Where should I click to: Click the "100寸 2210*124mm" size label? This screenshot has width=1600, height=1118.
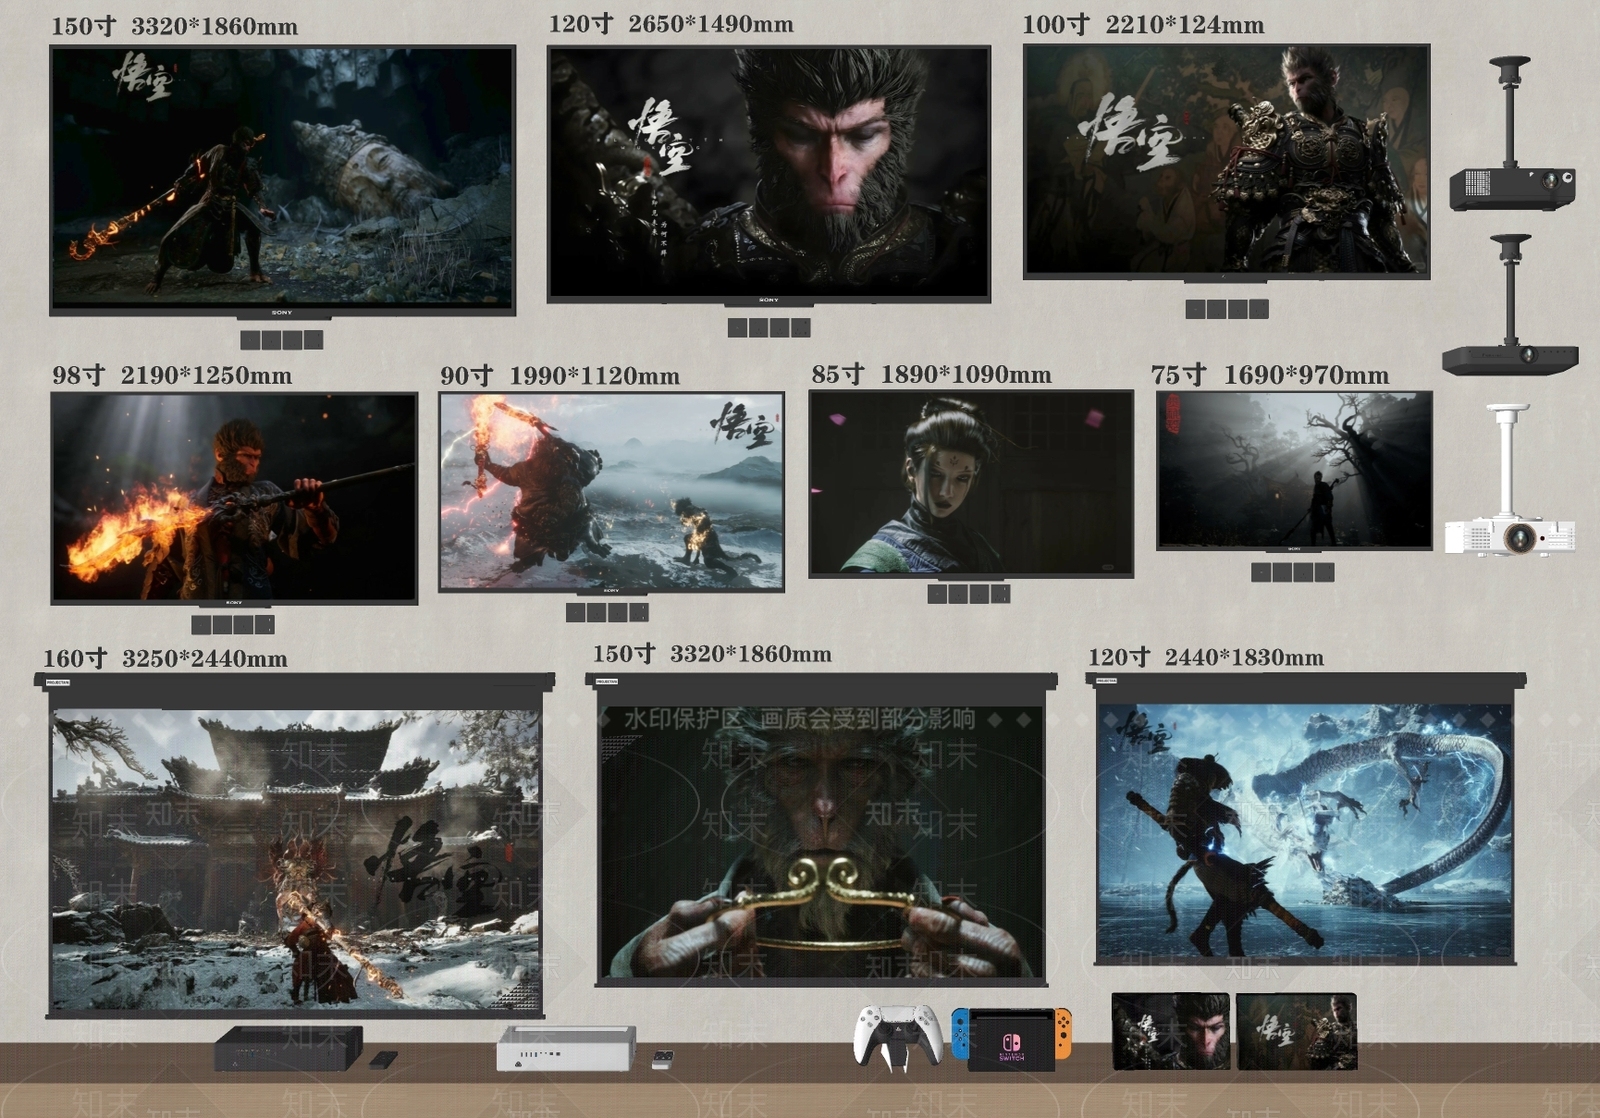(1143, 24)
